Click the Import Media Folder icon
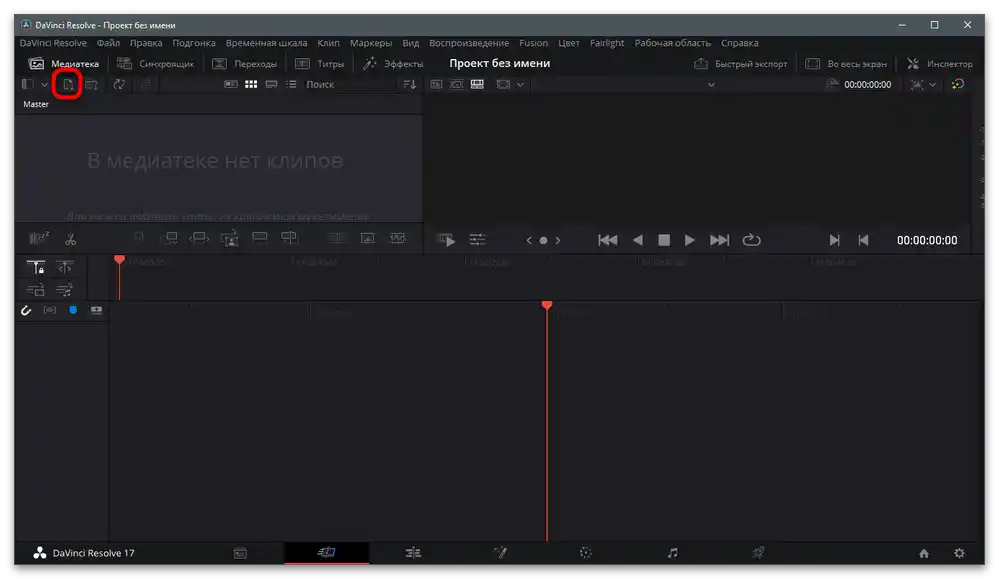This screenshot has width=999, height=579. pos(91,84)
